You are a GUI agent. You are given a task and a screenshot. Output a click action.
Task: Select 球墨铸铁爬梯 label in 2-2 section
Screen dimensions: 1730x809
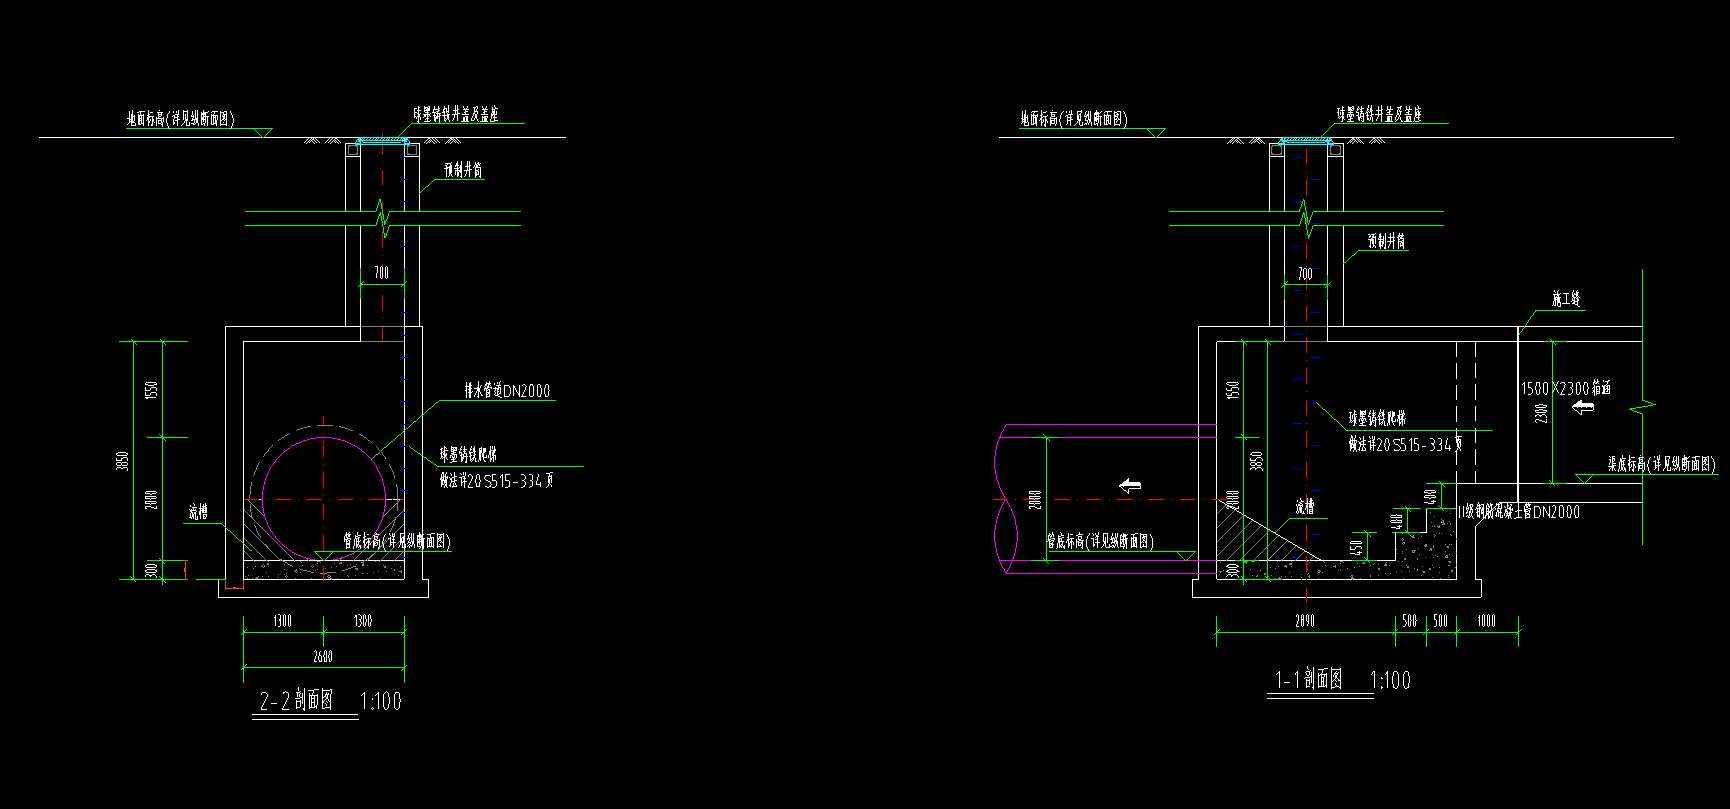[x=468, y=455]
